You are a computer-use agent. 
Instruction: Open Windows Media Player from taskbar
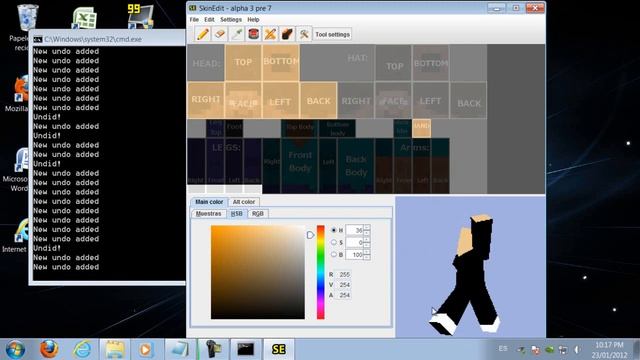(x=145, y=349)
